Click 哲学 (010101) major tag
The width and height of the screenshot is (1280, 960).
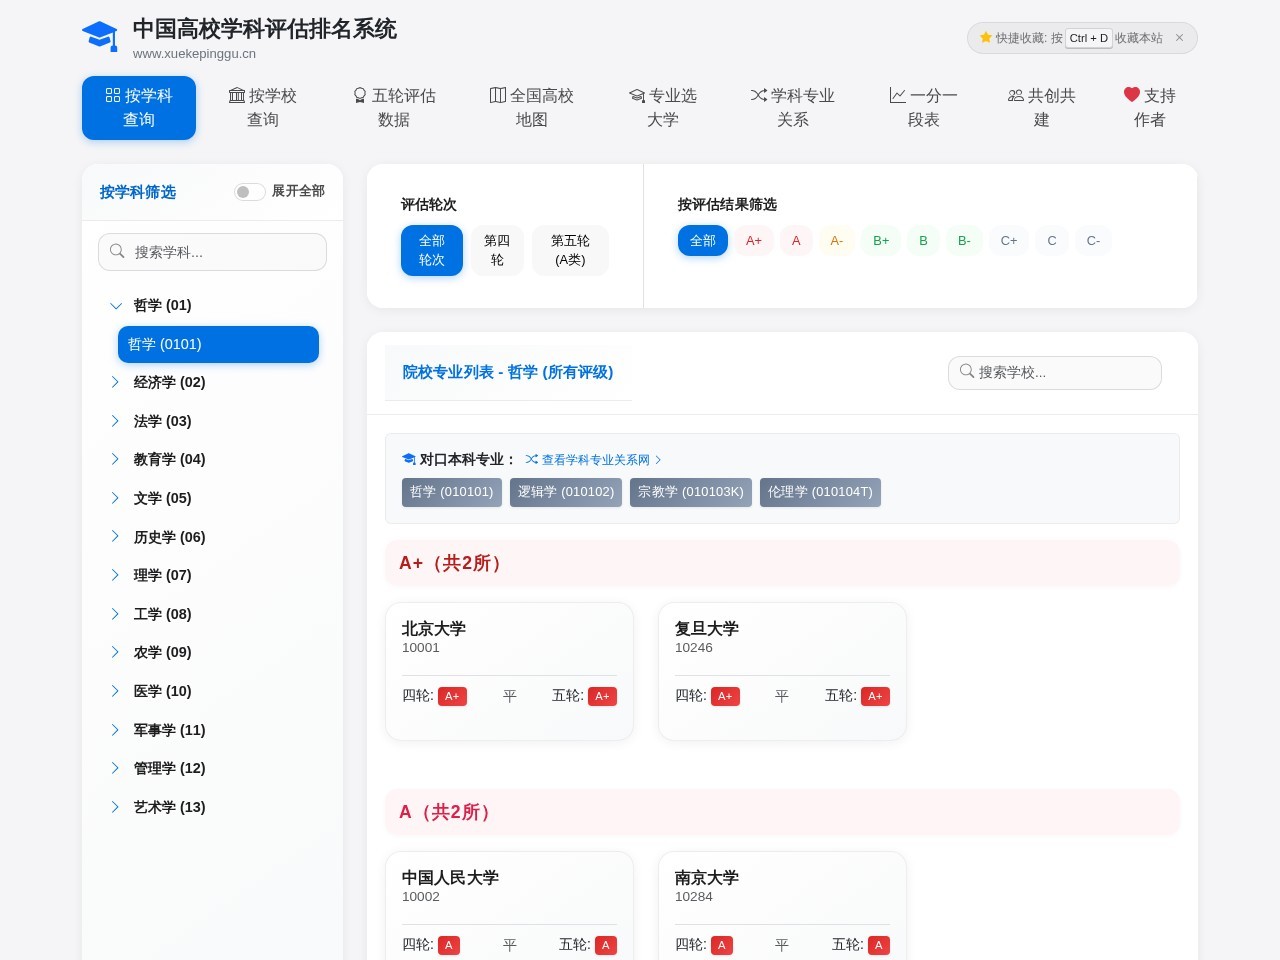pyautogui.click(x=452, y=492)
